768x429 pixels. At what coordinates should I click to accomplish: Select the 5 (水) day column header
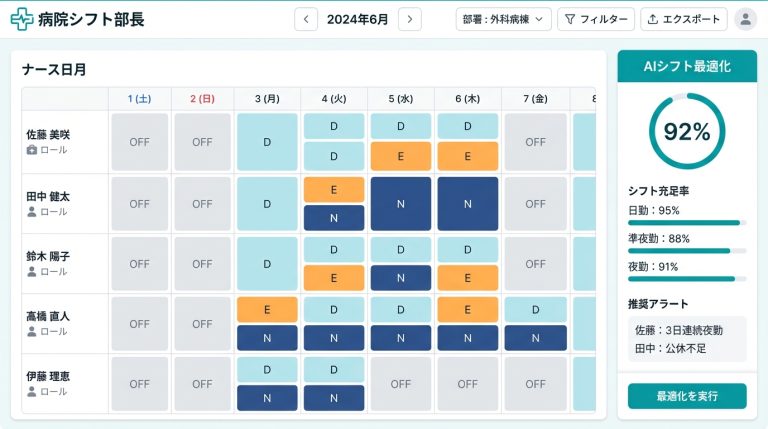[400, 98]
